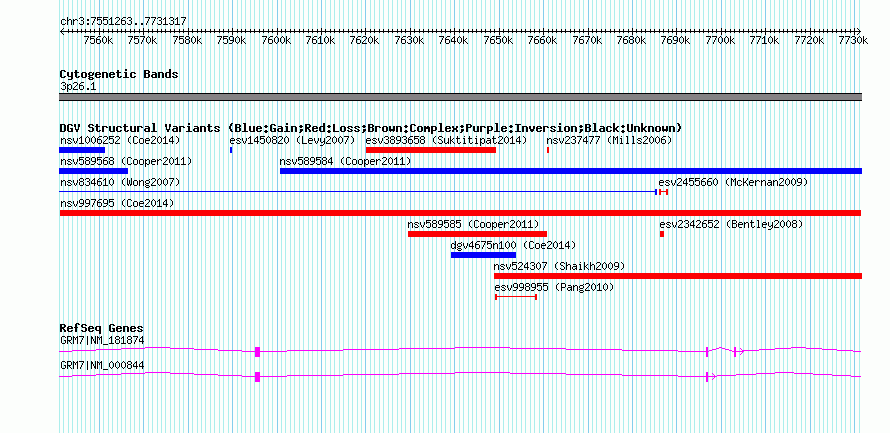The width and height of the screenshot is (890, 433).
Task: Select the red nsv589585 loss bar
Action: (x=477, y=234)
